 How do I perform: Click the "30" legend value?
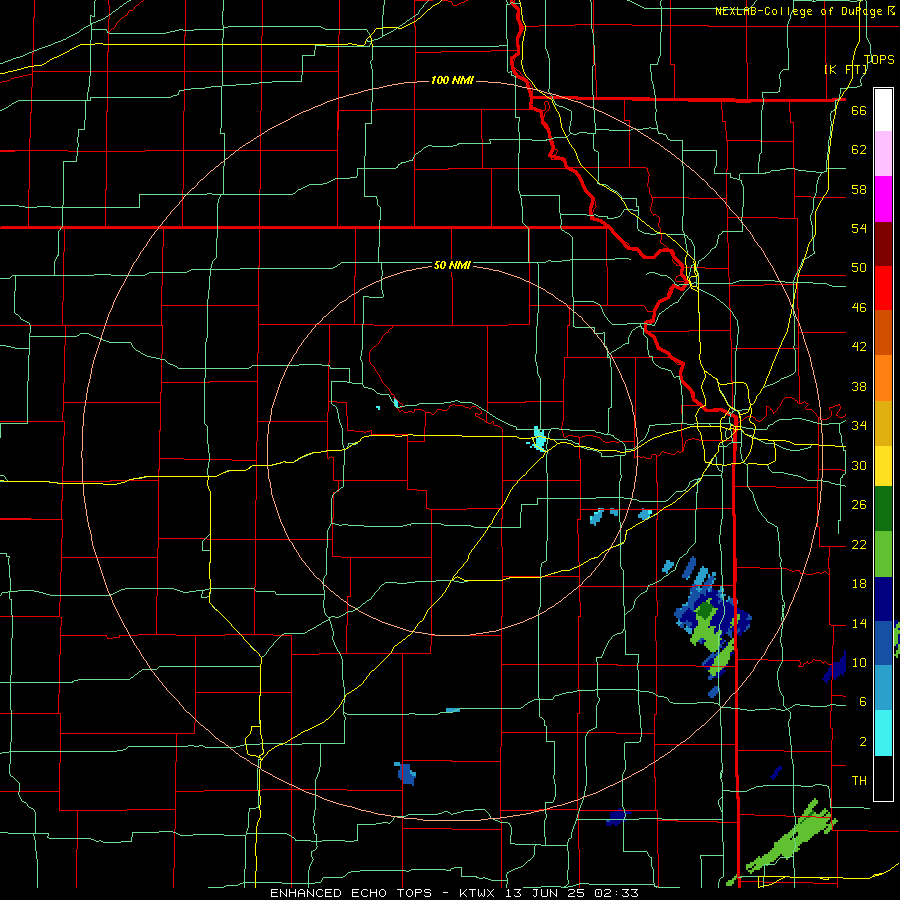point(859,465)
